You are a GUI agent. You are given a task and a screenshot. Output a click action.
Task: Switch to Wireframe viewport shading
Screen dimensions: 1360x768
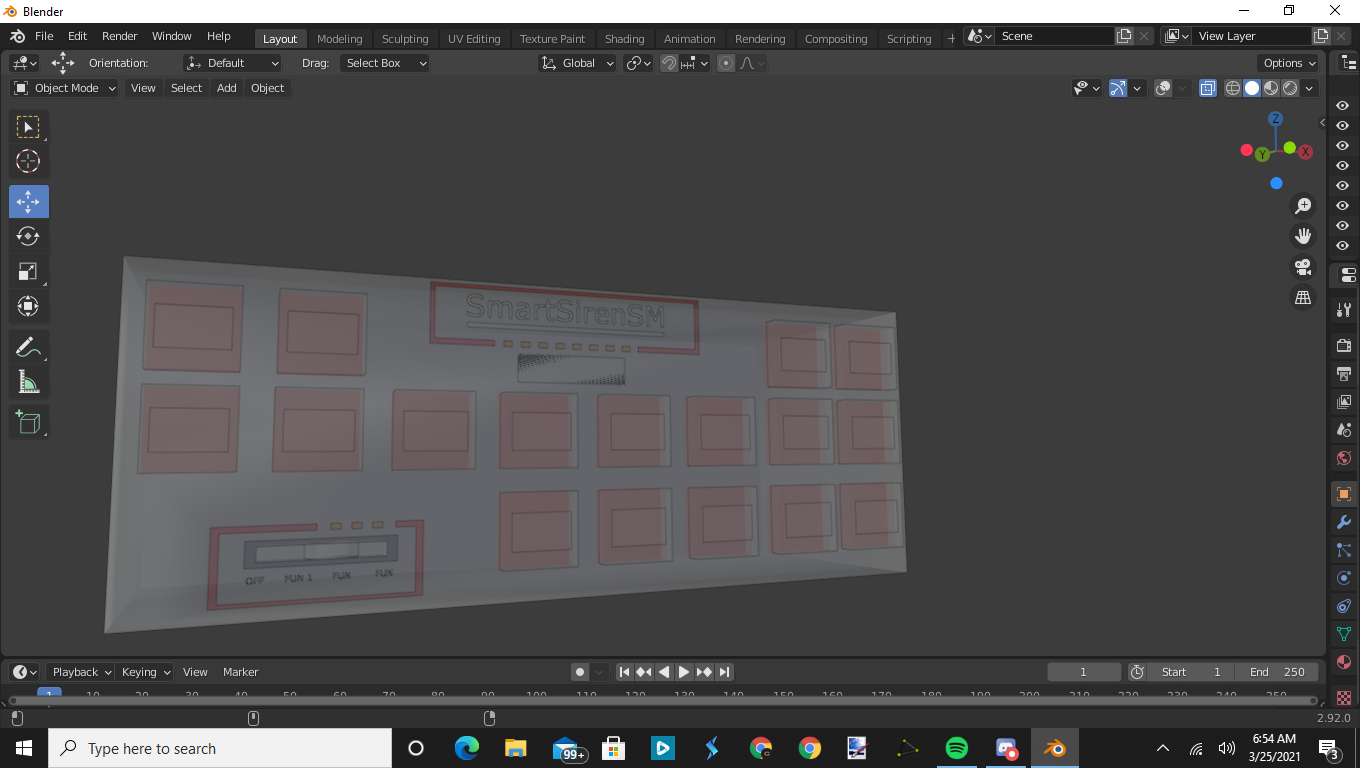(1233, 88)
